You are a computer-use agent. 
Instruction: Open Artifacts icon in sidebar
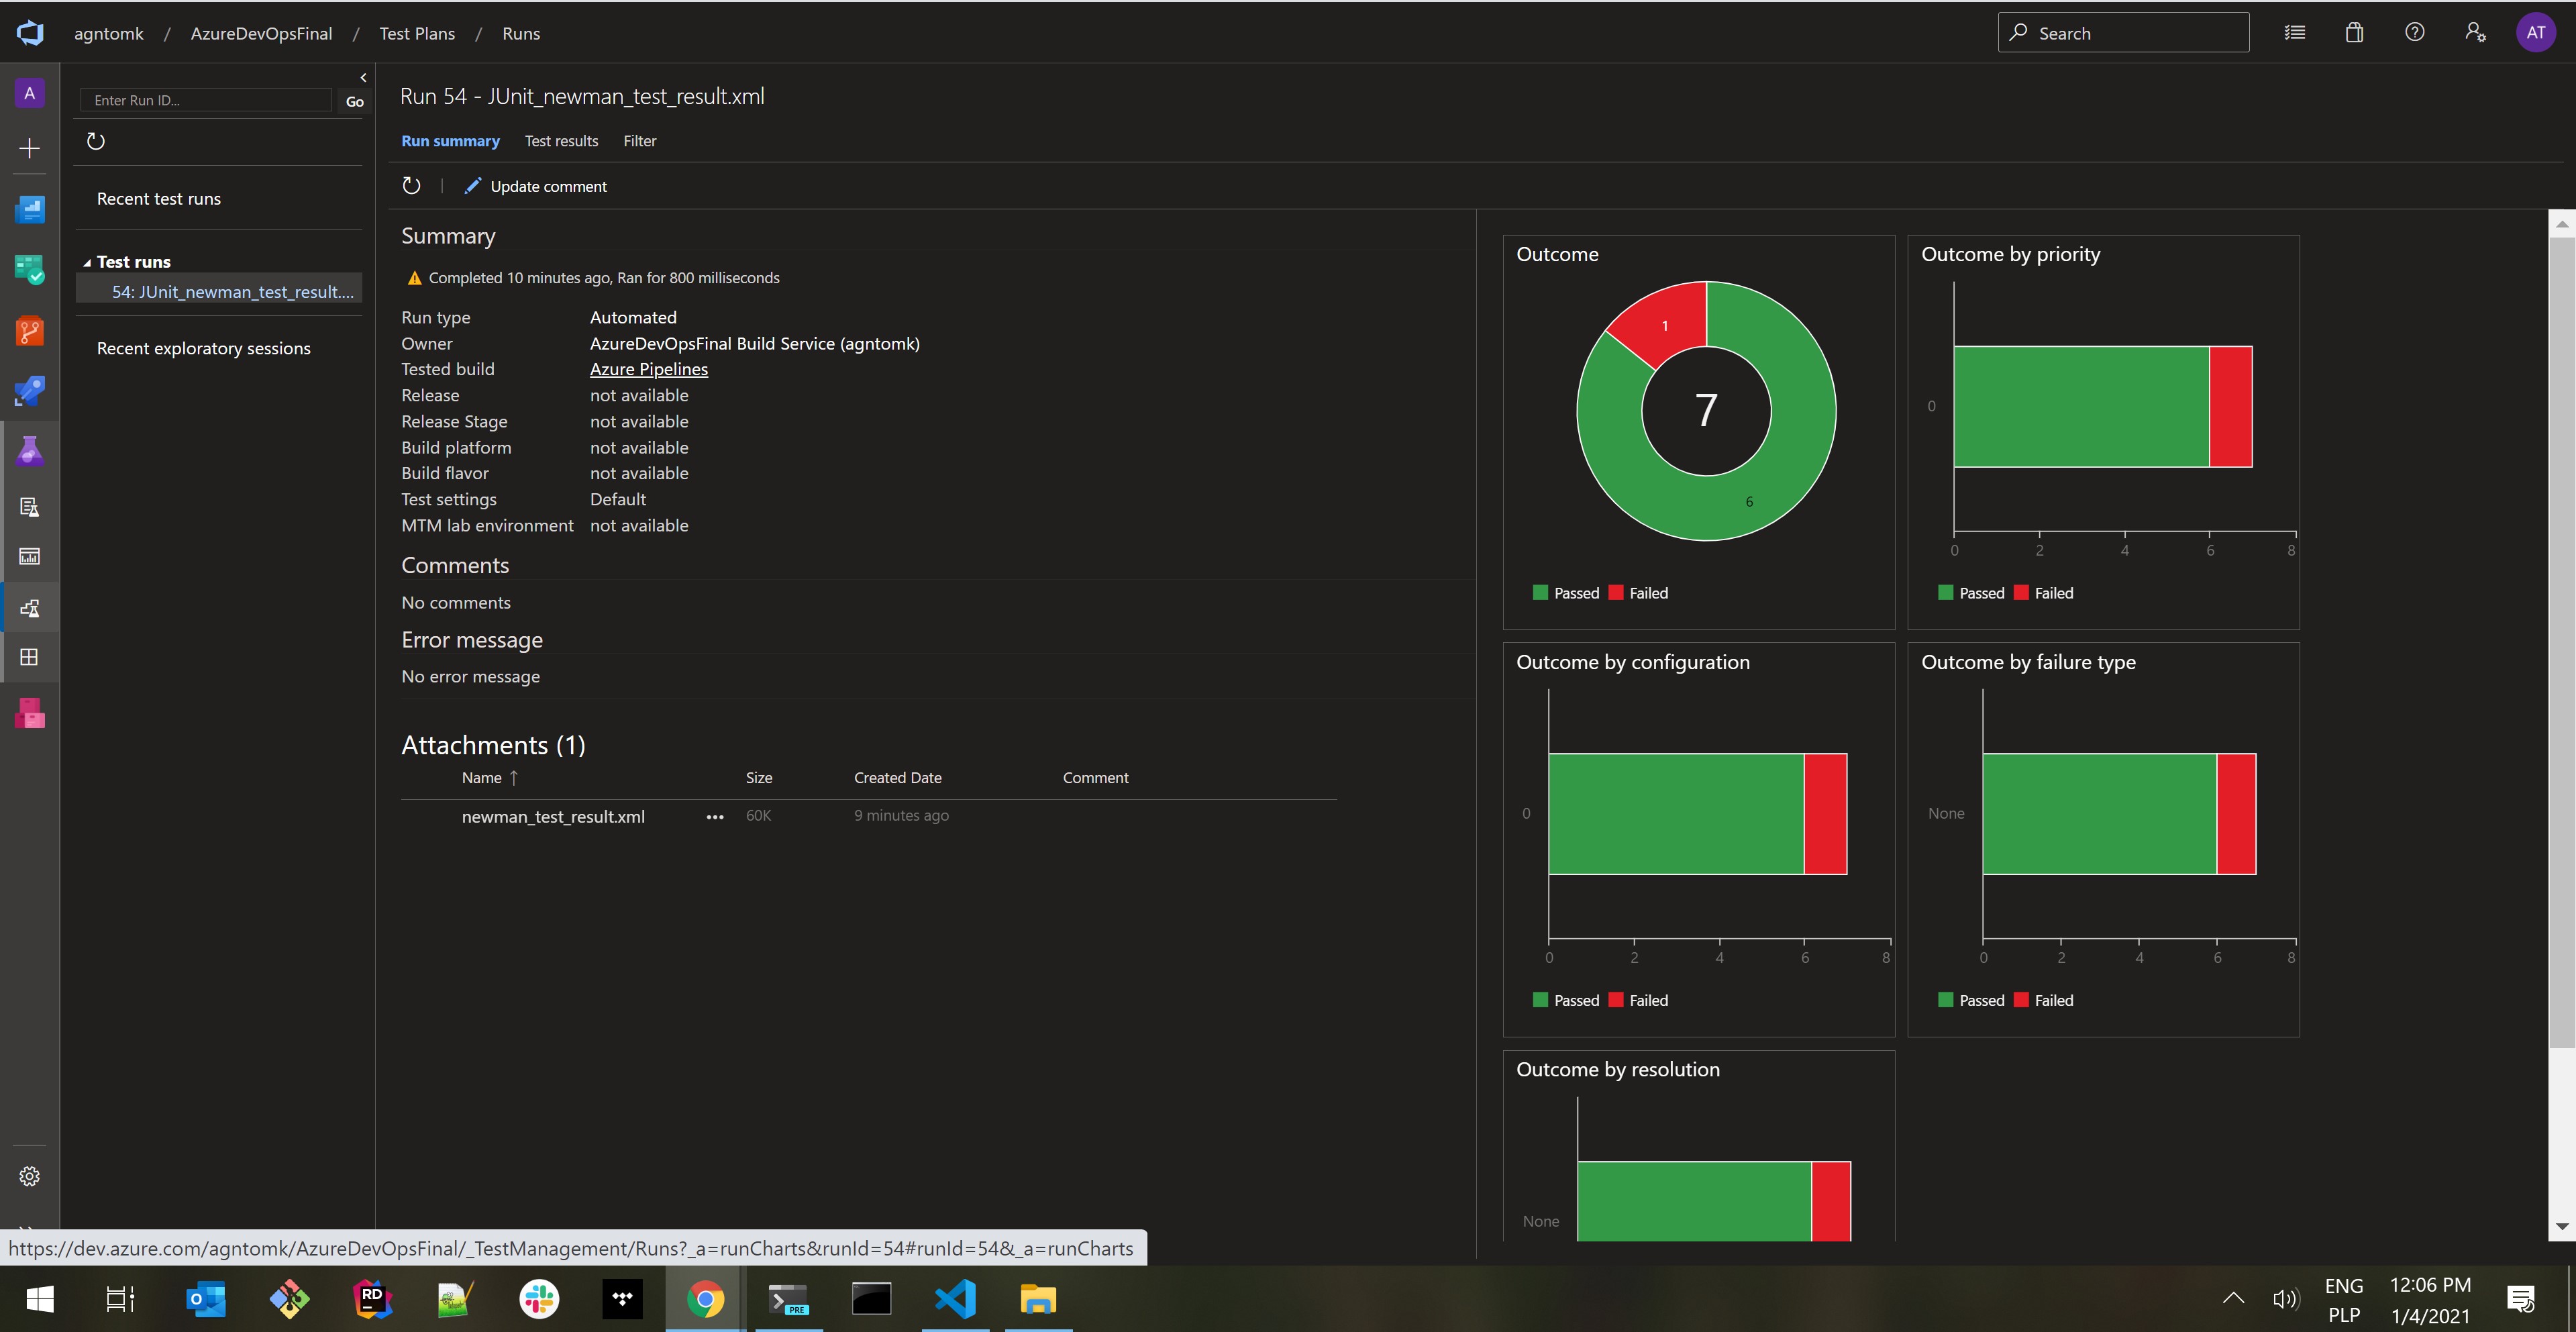coord(30,713)
